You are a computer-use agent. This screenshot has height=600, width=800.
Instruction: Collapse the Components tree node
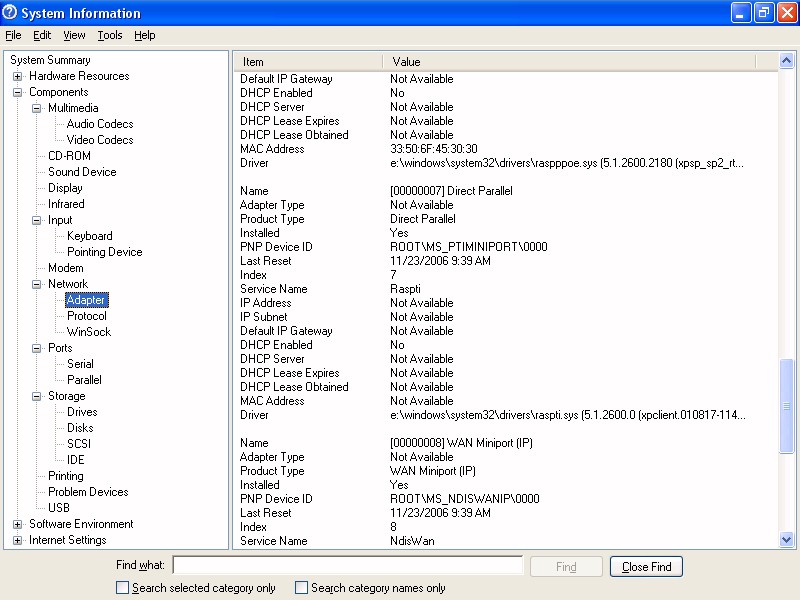[18, 92]
